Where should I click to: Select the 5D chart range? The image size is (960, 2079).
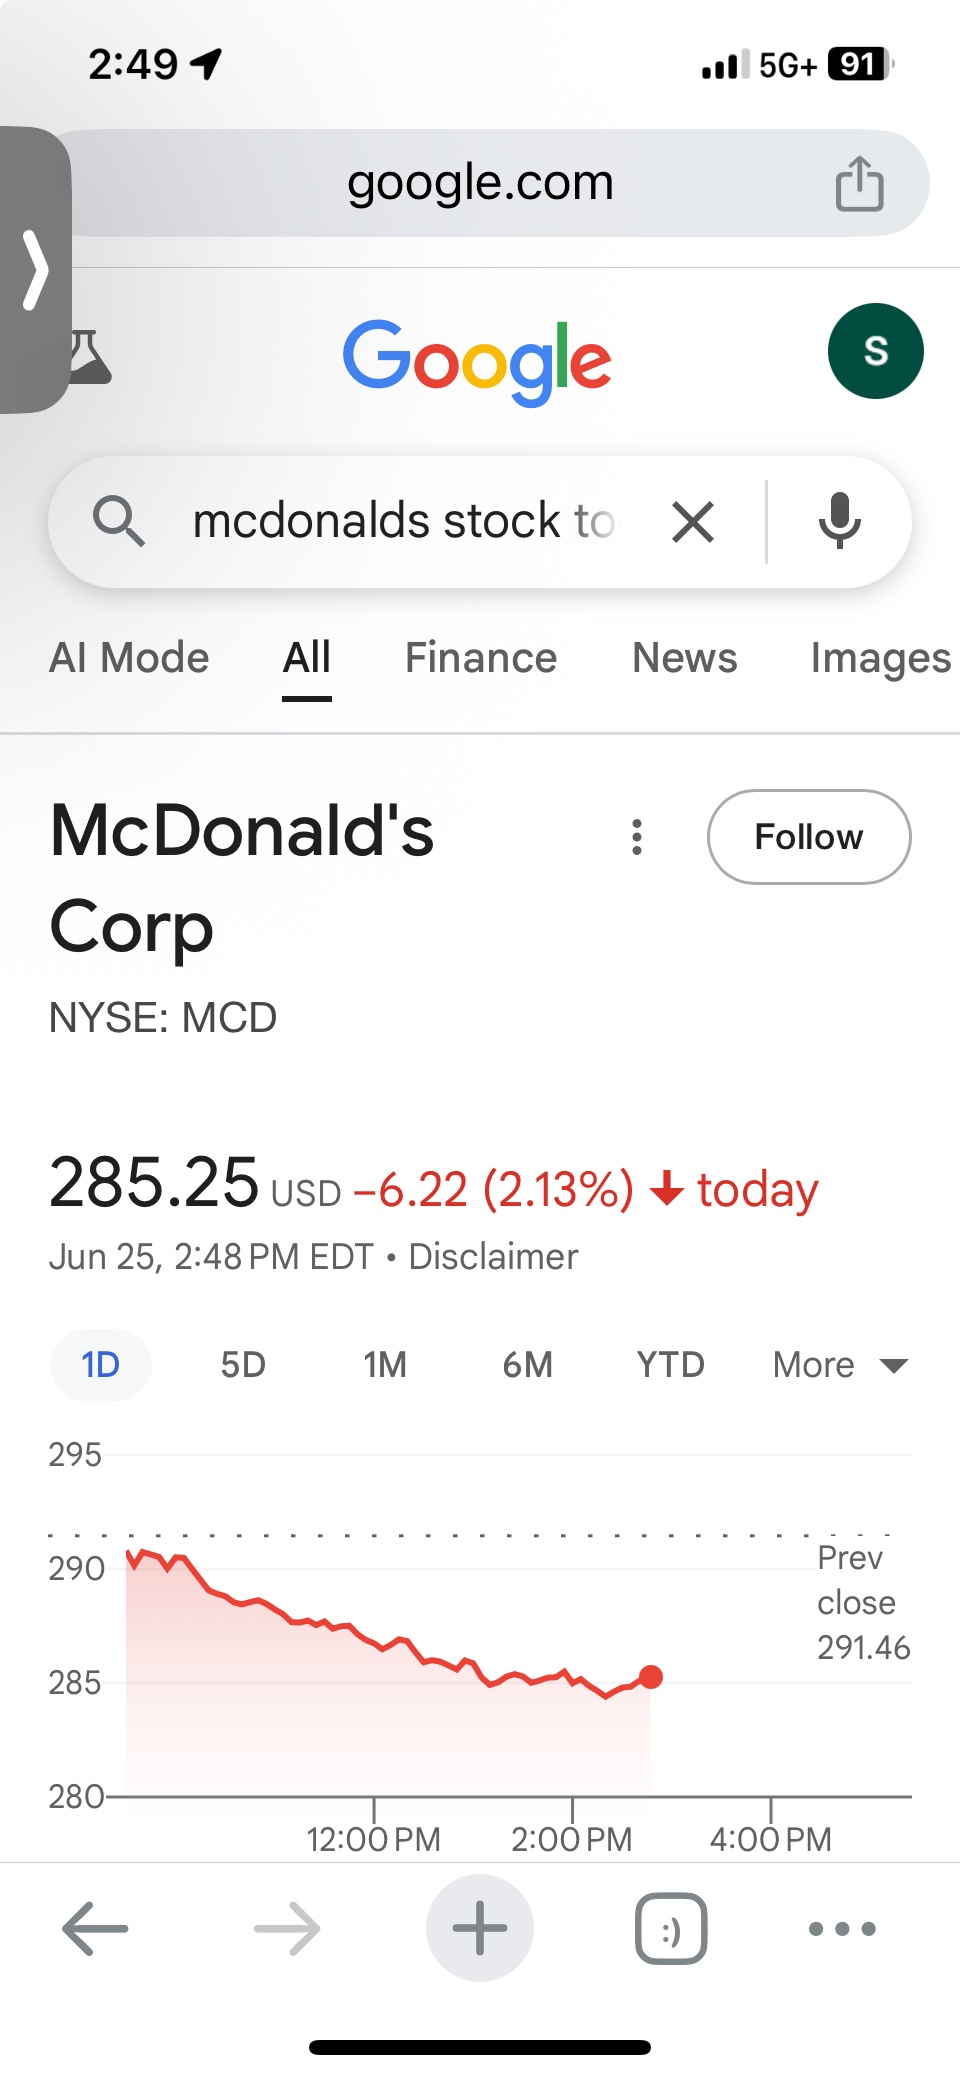pyautogui.click(x=243, y=1365)
